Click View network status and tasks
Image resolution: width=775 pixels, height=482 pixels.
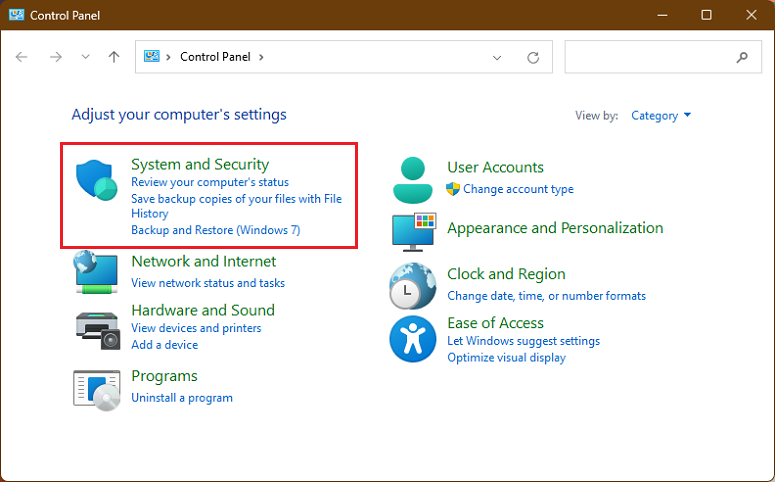pyautogui.click(x=208, y=283)
